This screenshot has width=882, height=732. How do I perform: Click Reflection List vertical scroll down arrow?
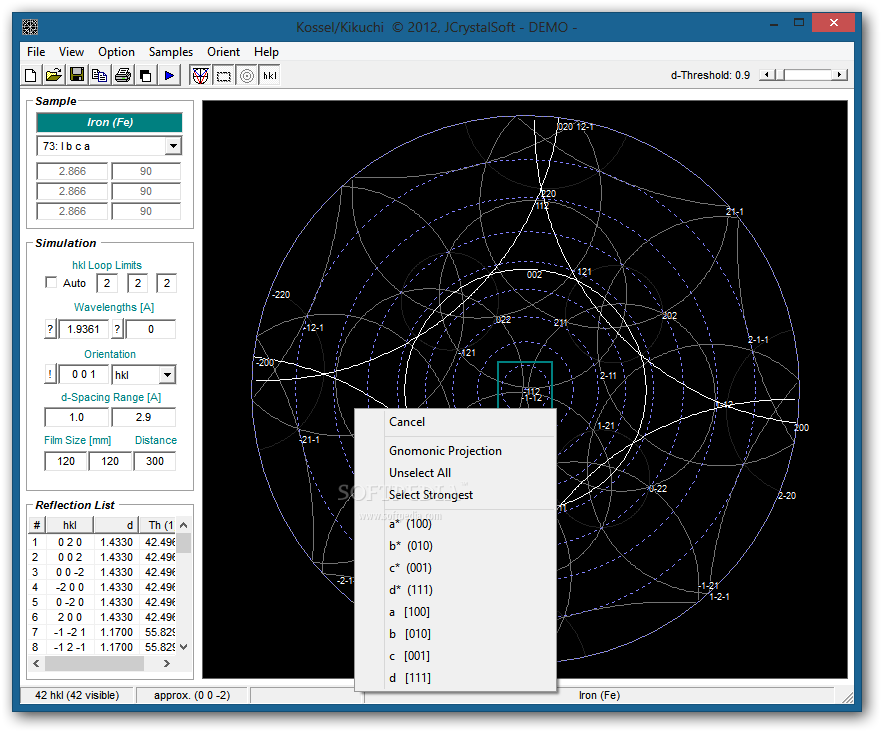coord(183,647)
